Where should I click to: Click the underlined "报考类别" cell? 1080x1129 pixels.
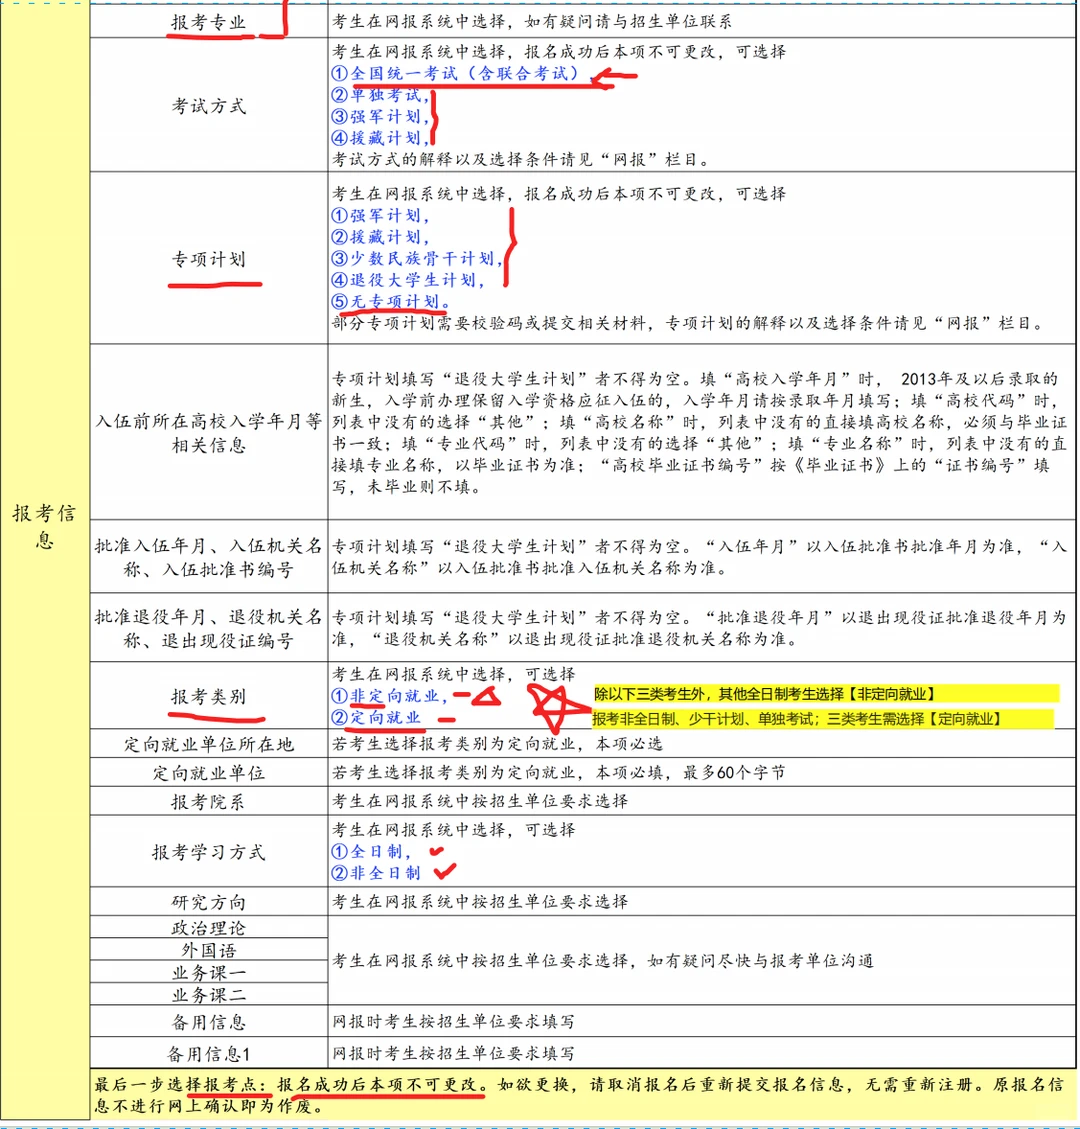click(x=208, y=694)
